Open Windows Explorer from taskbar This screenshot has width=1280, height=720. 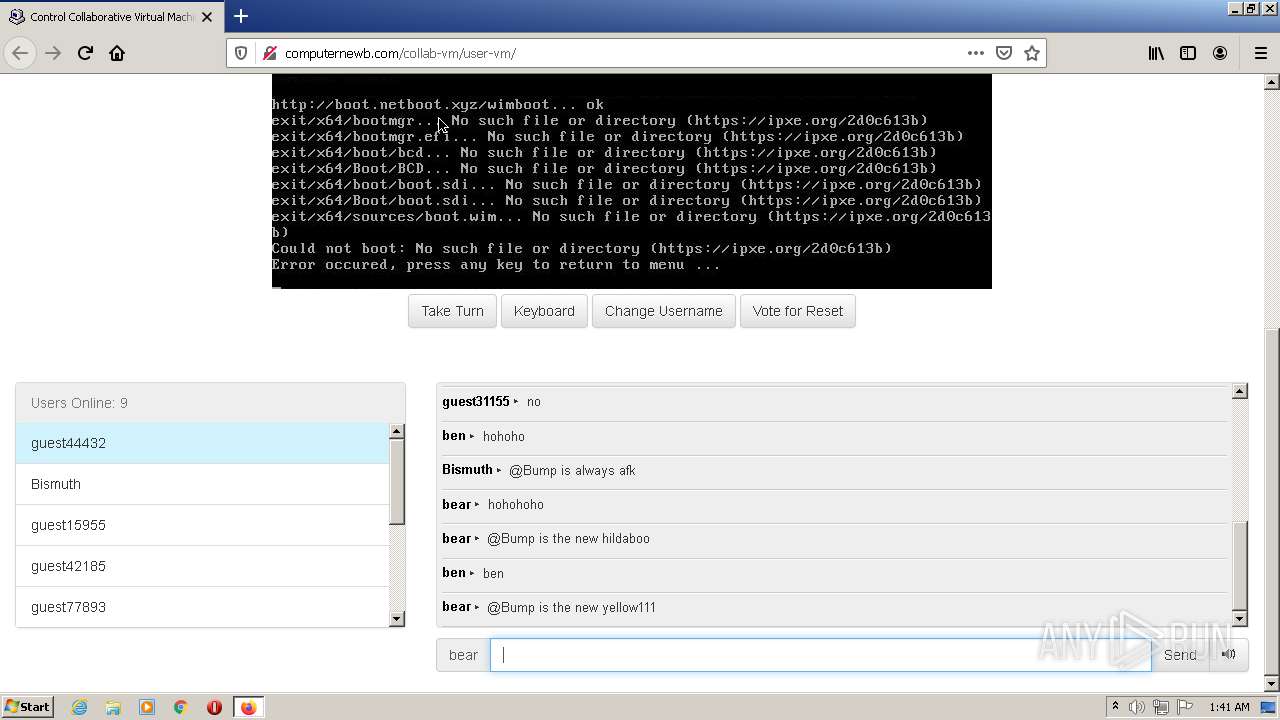pyautogui.click(x=113, y=707)
